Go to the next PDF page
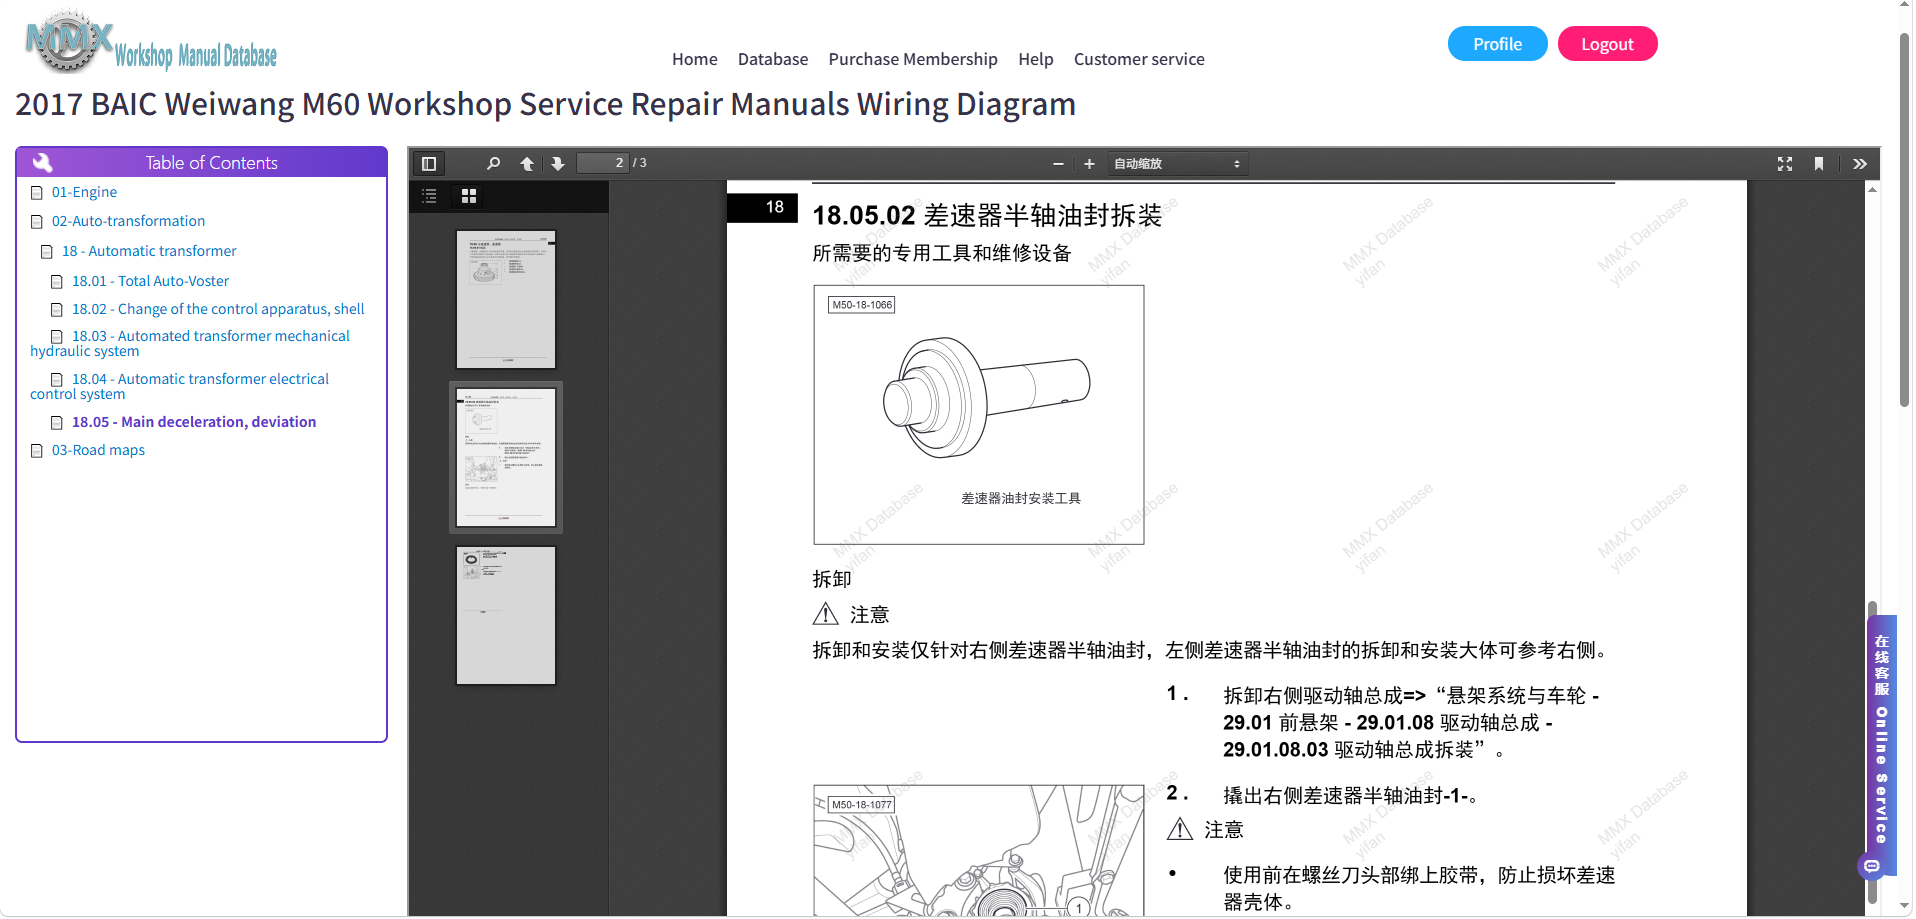The height and width of the screenshot is (919, 1916). point(558,164)
